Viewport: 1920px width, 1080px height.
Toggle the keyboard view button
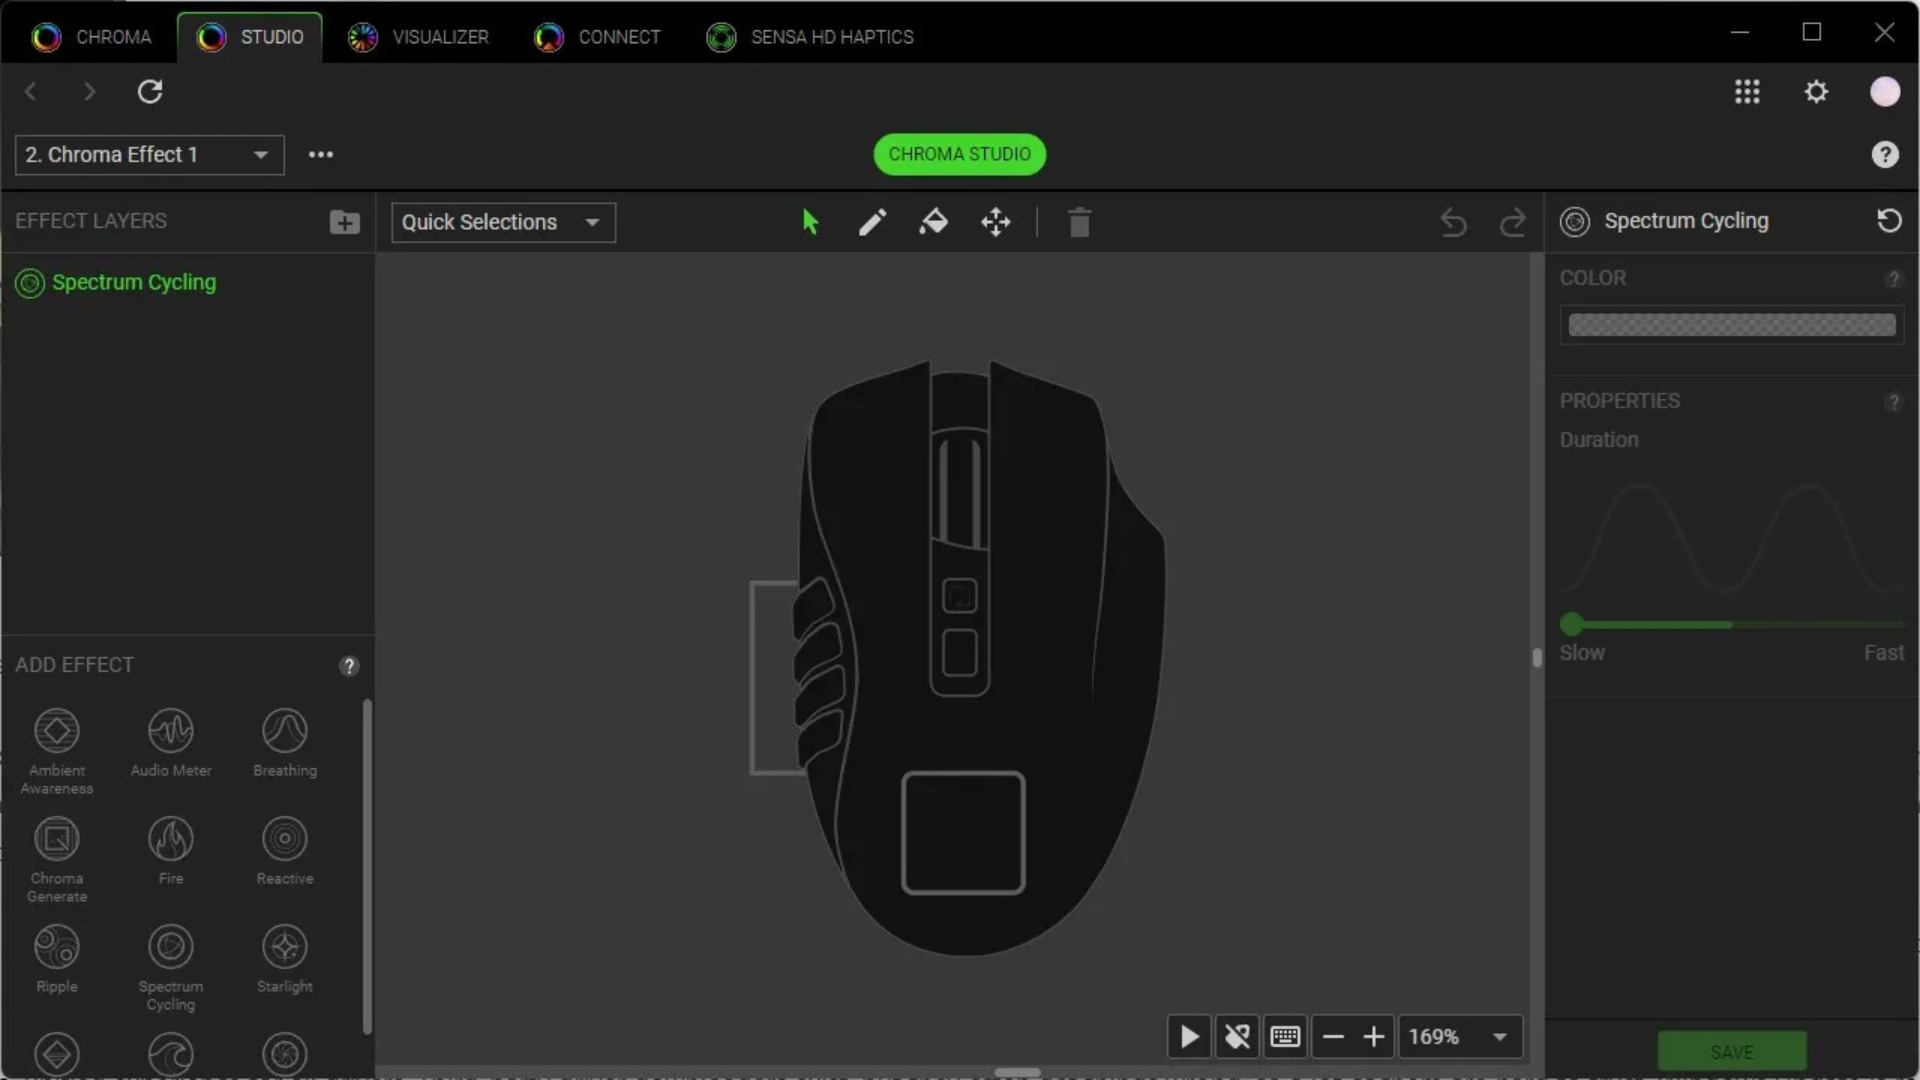[1285, 1037]
